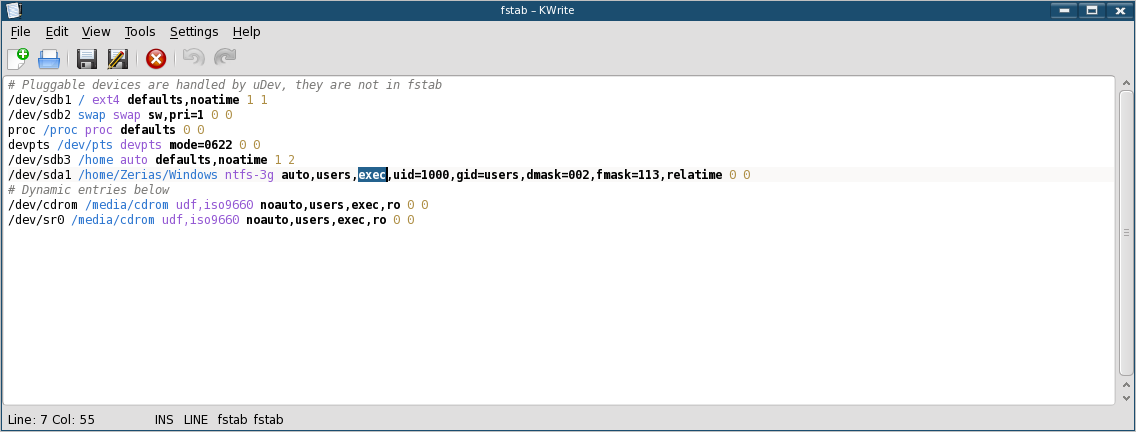Maximize the KWrite window

[1091, 10]
